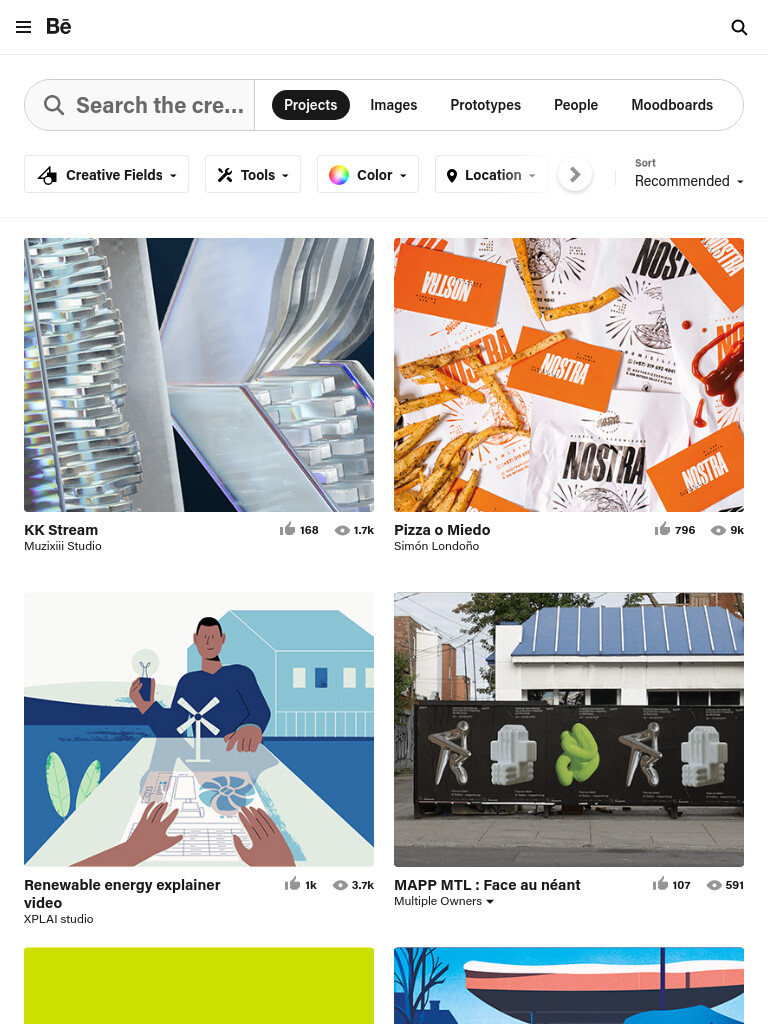The image size is (768, 1024).
Task: Open the Color filter picker
Action: coord(368,174)
